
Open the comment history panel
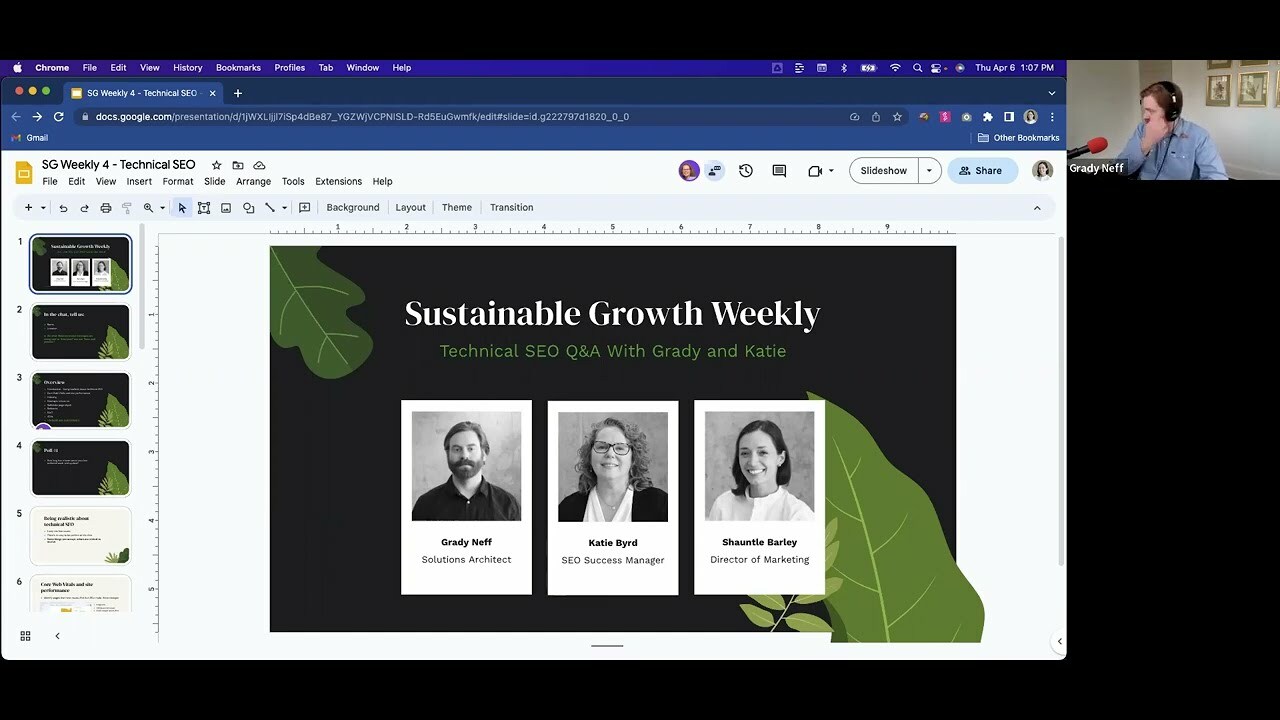[779, 171]
